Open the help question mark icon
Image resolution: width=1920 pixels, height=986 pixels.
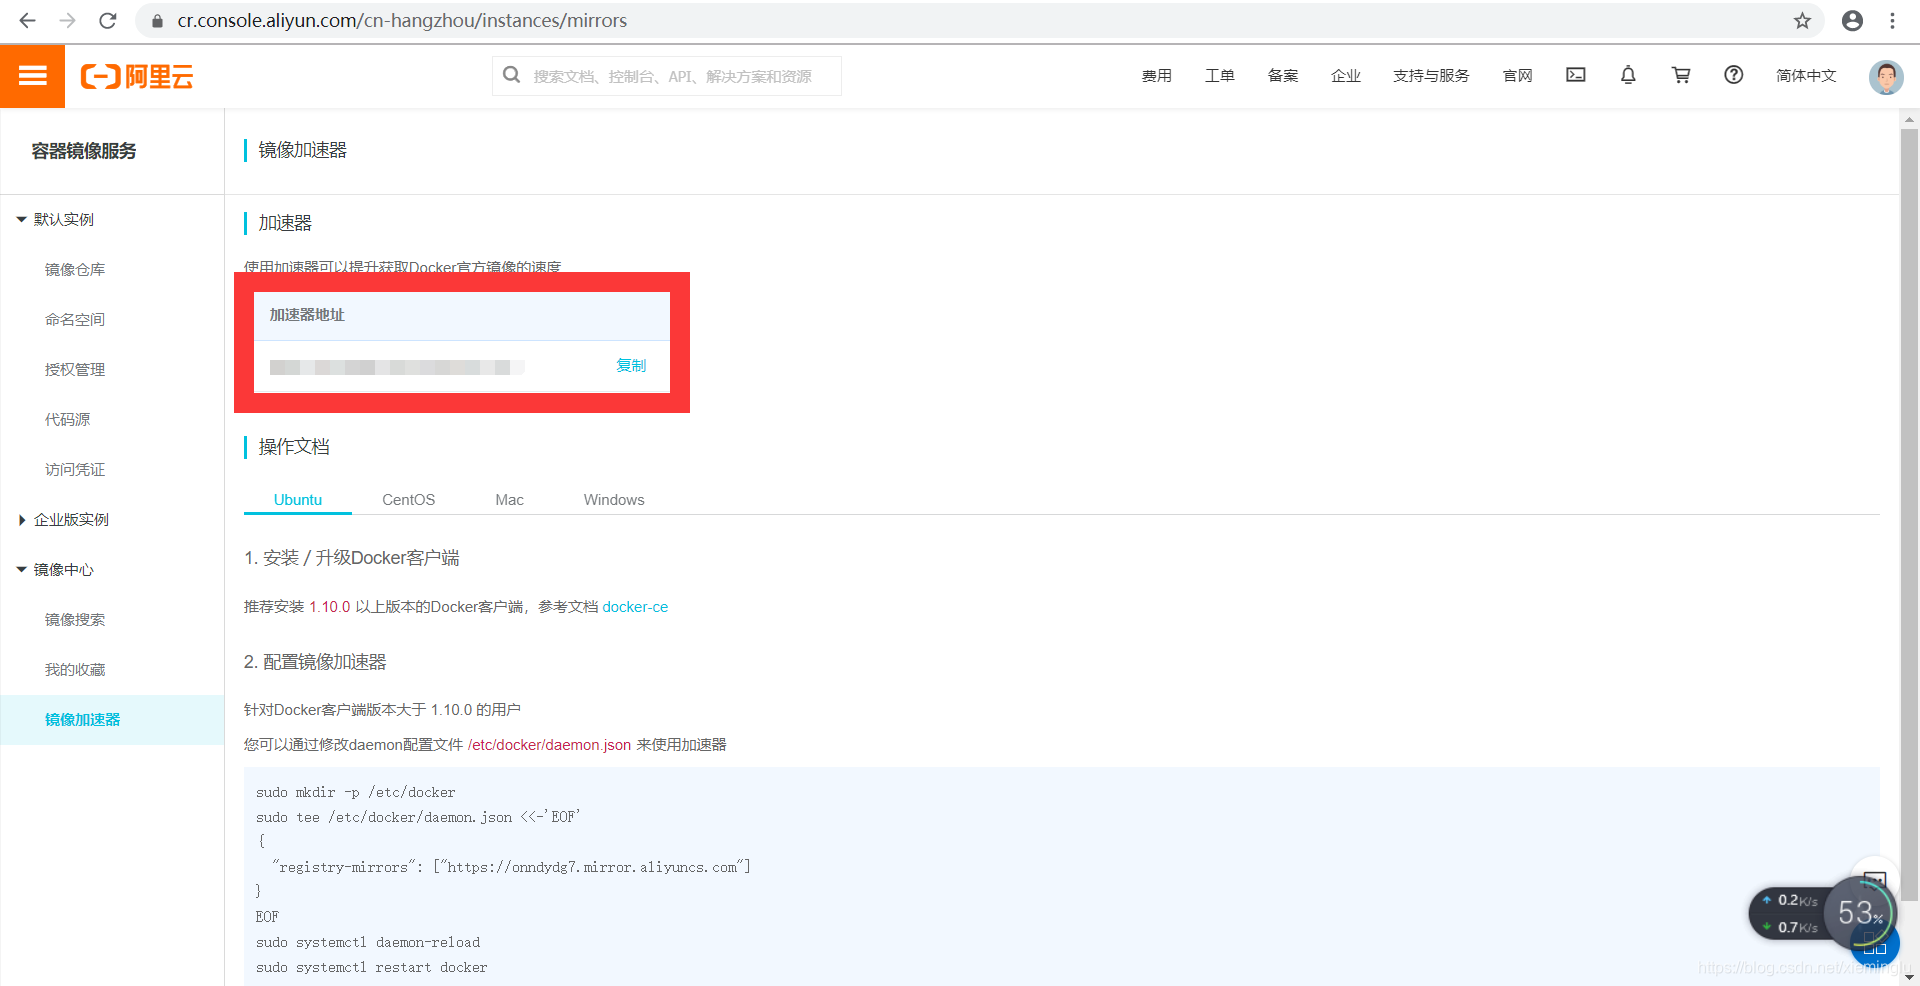[1734, 75]
